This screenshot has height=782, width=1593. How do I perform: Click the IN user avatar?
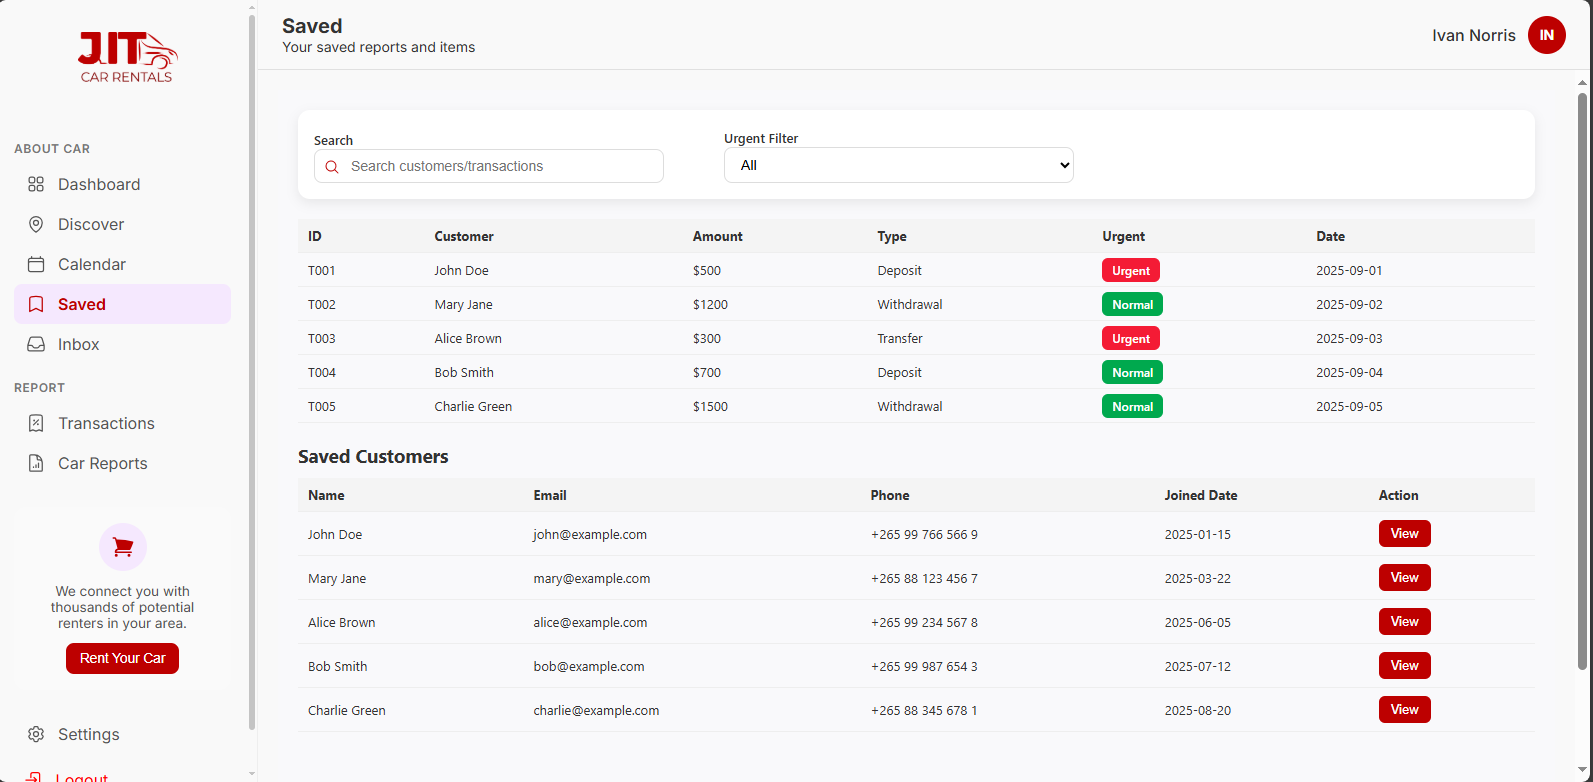point(1546,35)
